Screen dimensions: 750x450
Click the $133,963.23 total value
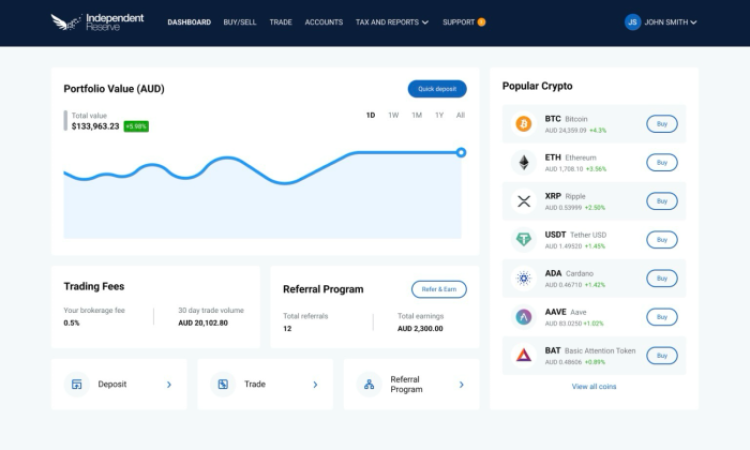pyautogui.click(x=95, y=126)
